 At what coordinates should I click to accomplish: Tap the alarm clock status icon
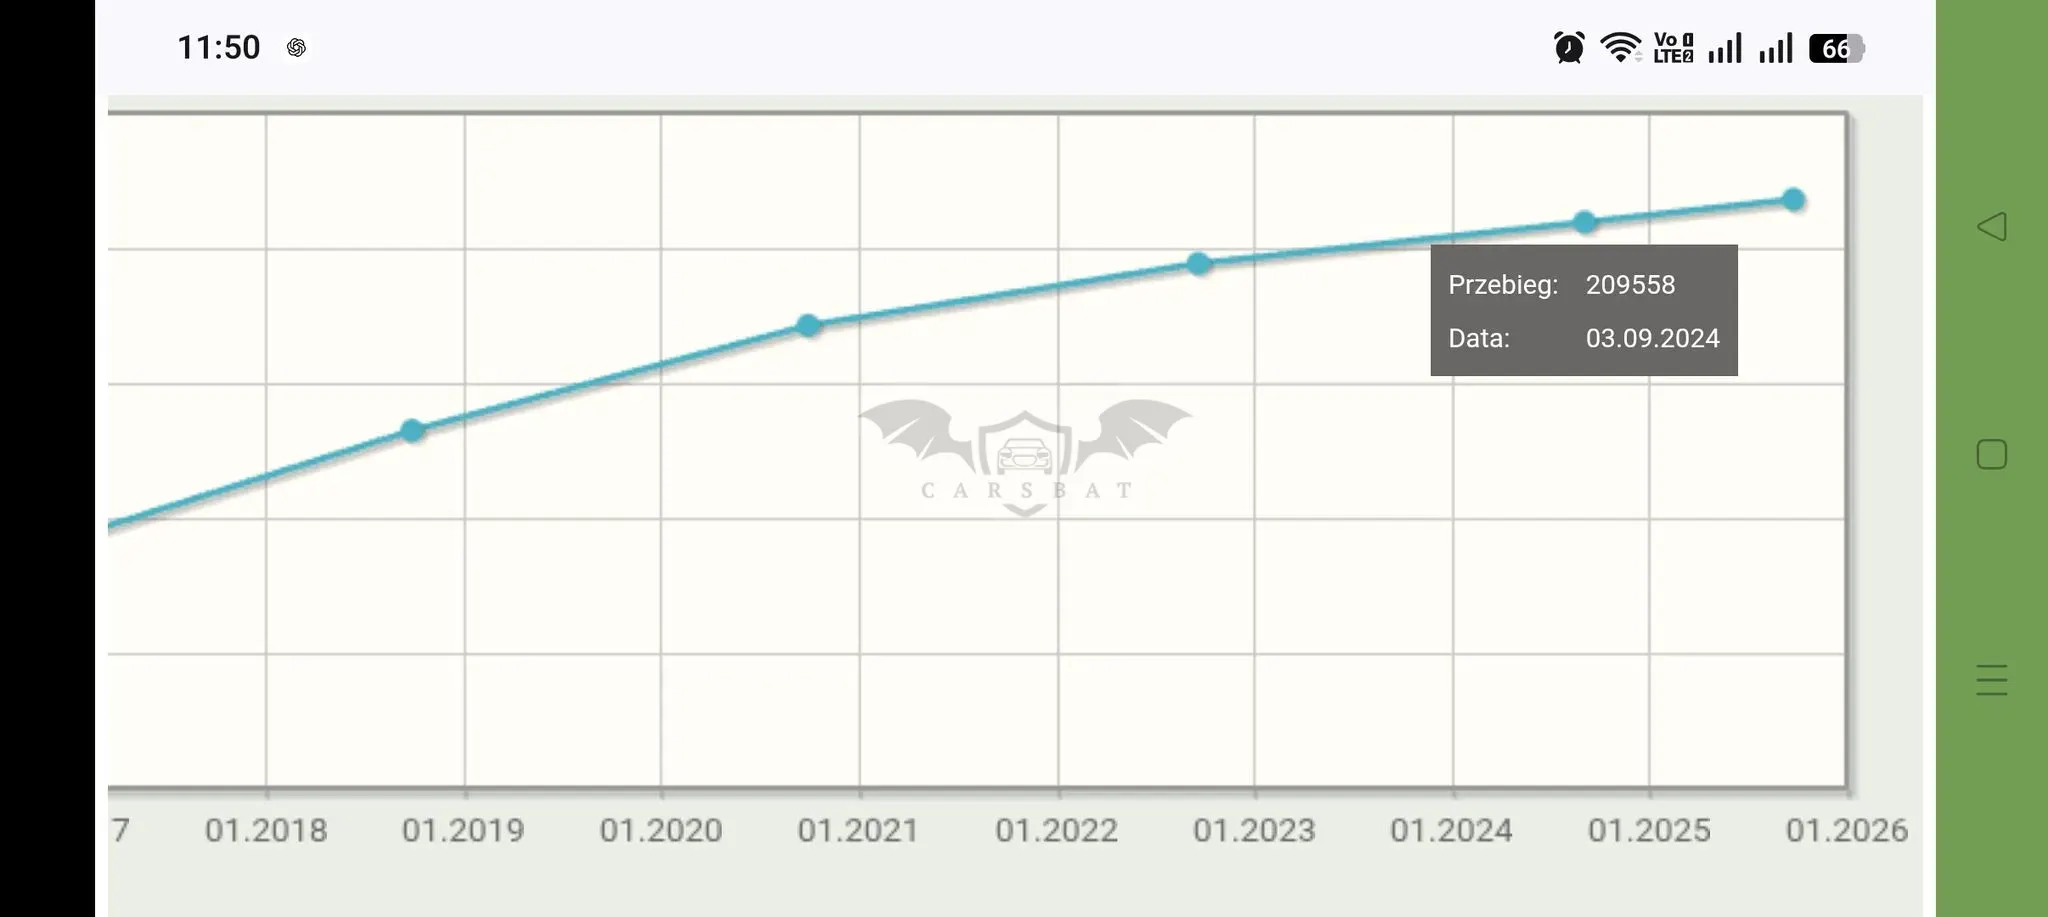1569,47
